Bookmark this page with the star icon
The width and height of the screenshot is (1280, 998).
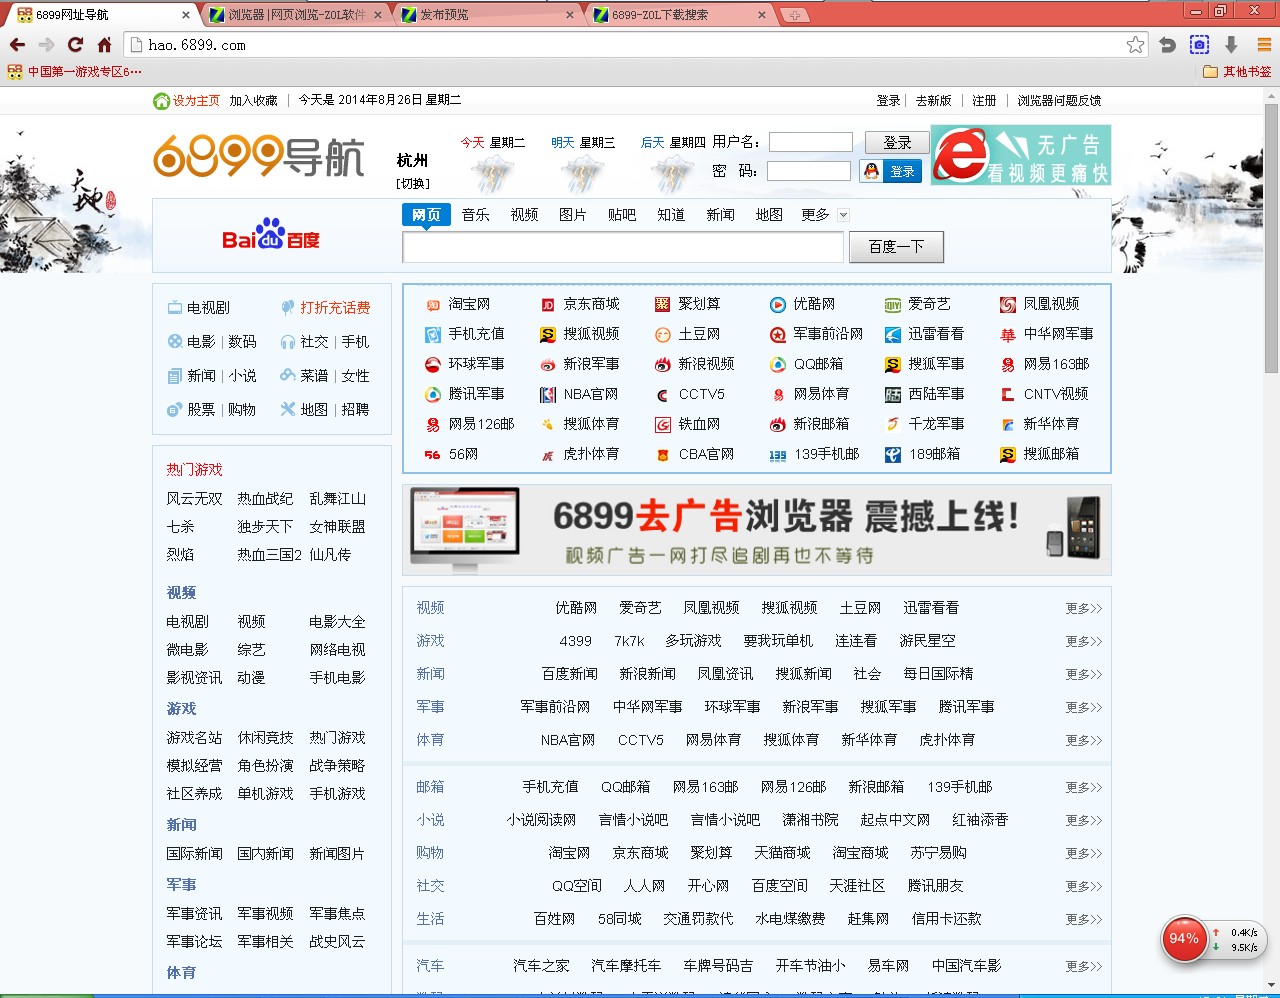tap(1135, 45)
